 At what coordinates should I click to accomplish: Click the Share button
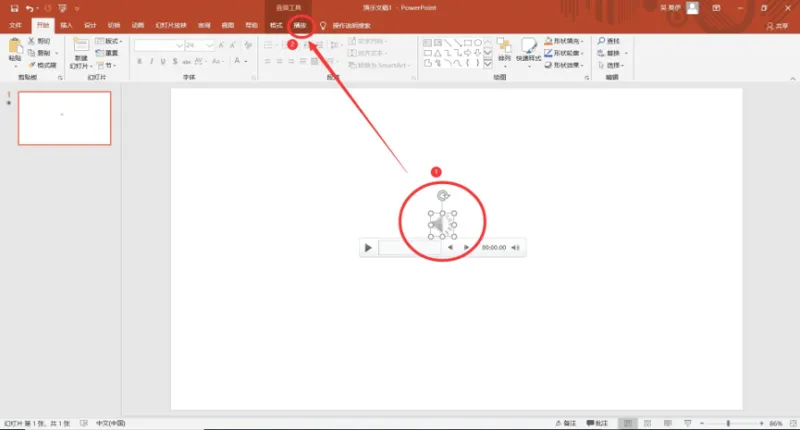777,26
